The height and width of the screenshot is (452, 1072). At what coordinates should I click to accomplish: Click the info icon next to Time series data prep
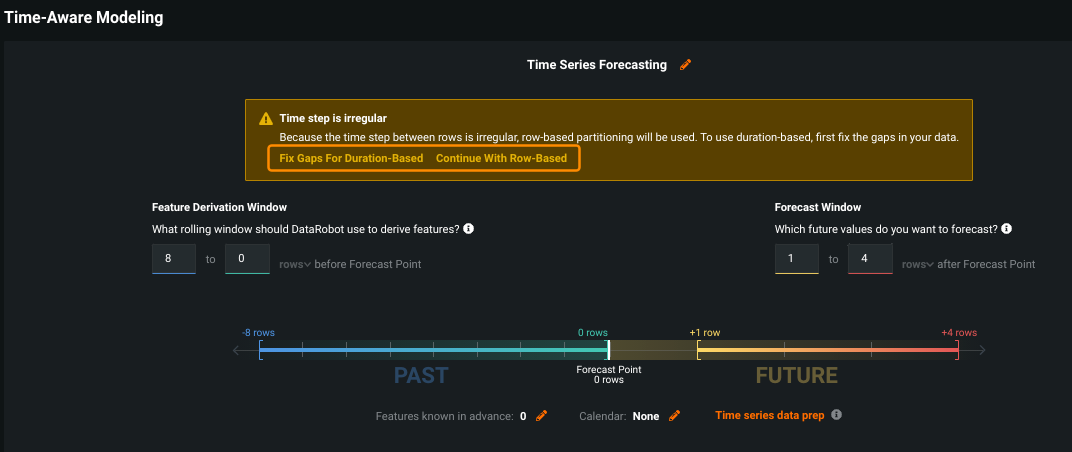pos(837,415)
